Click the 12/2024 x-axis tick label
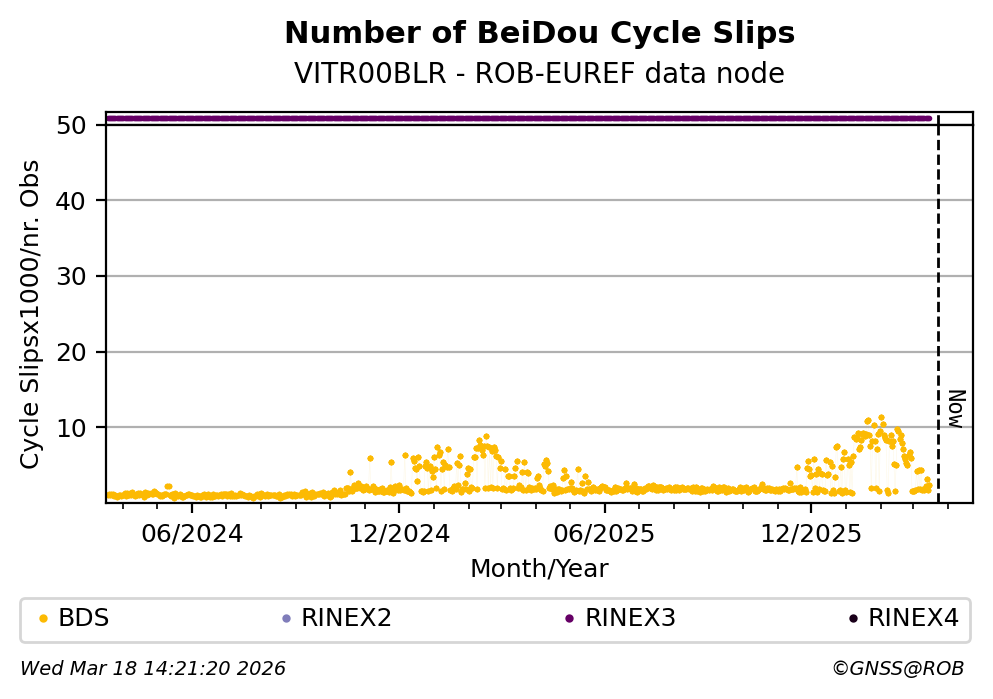Image resolution: width=993 pixels, height=699 pixels. pyautogui.click(x=398, y=533)
